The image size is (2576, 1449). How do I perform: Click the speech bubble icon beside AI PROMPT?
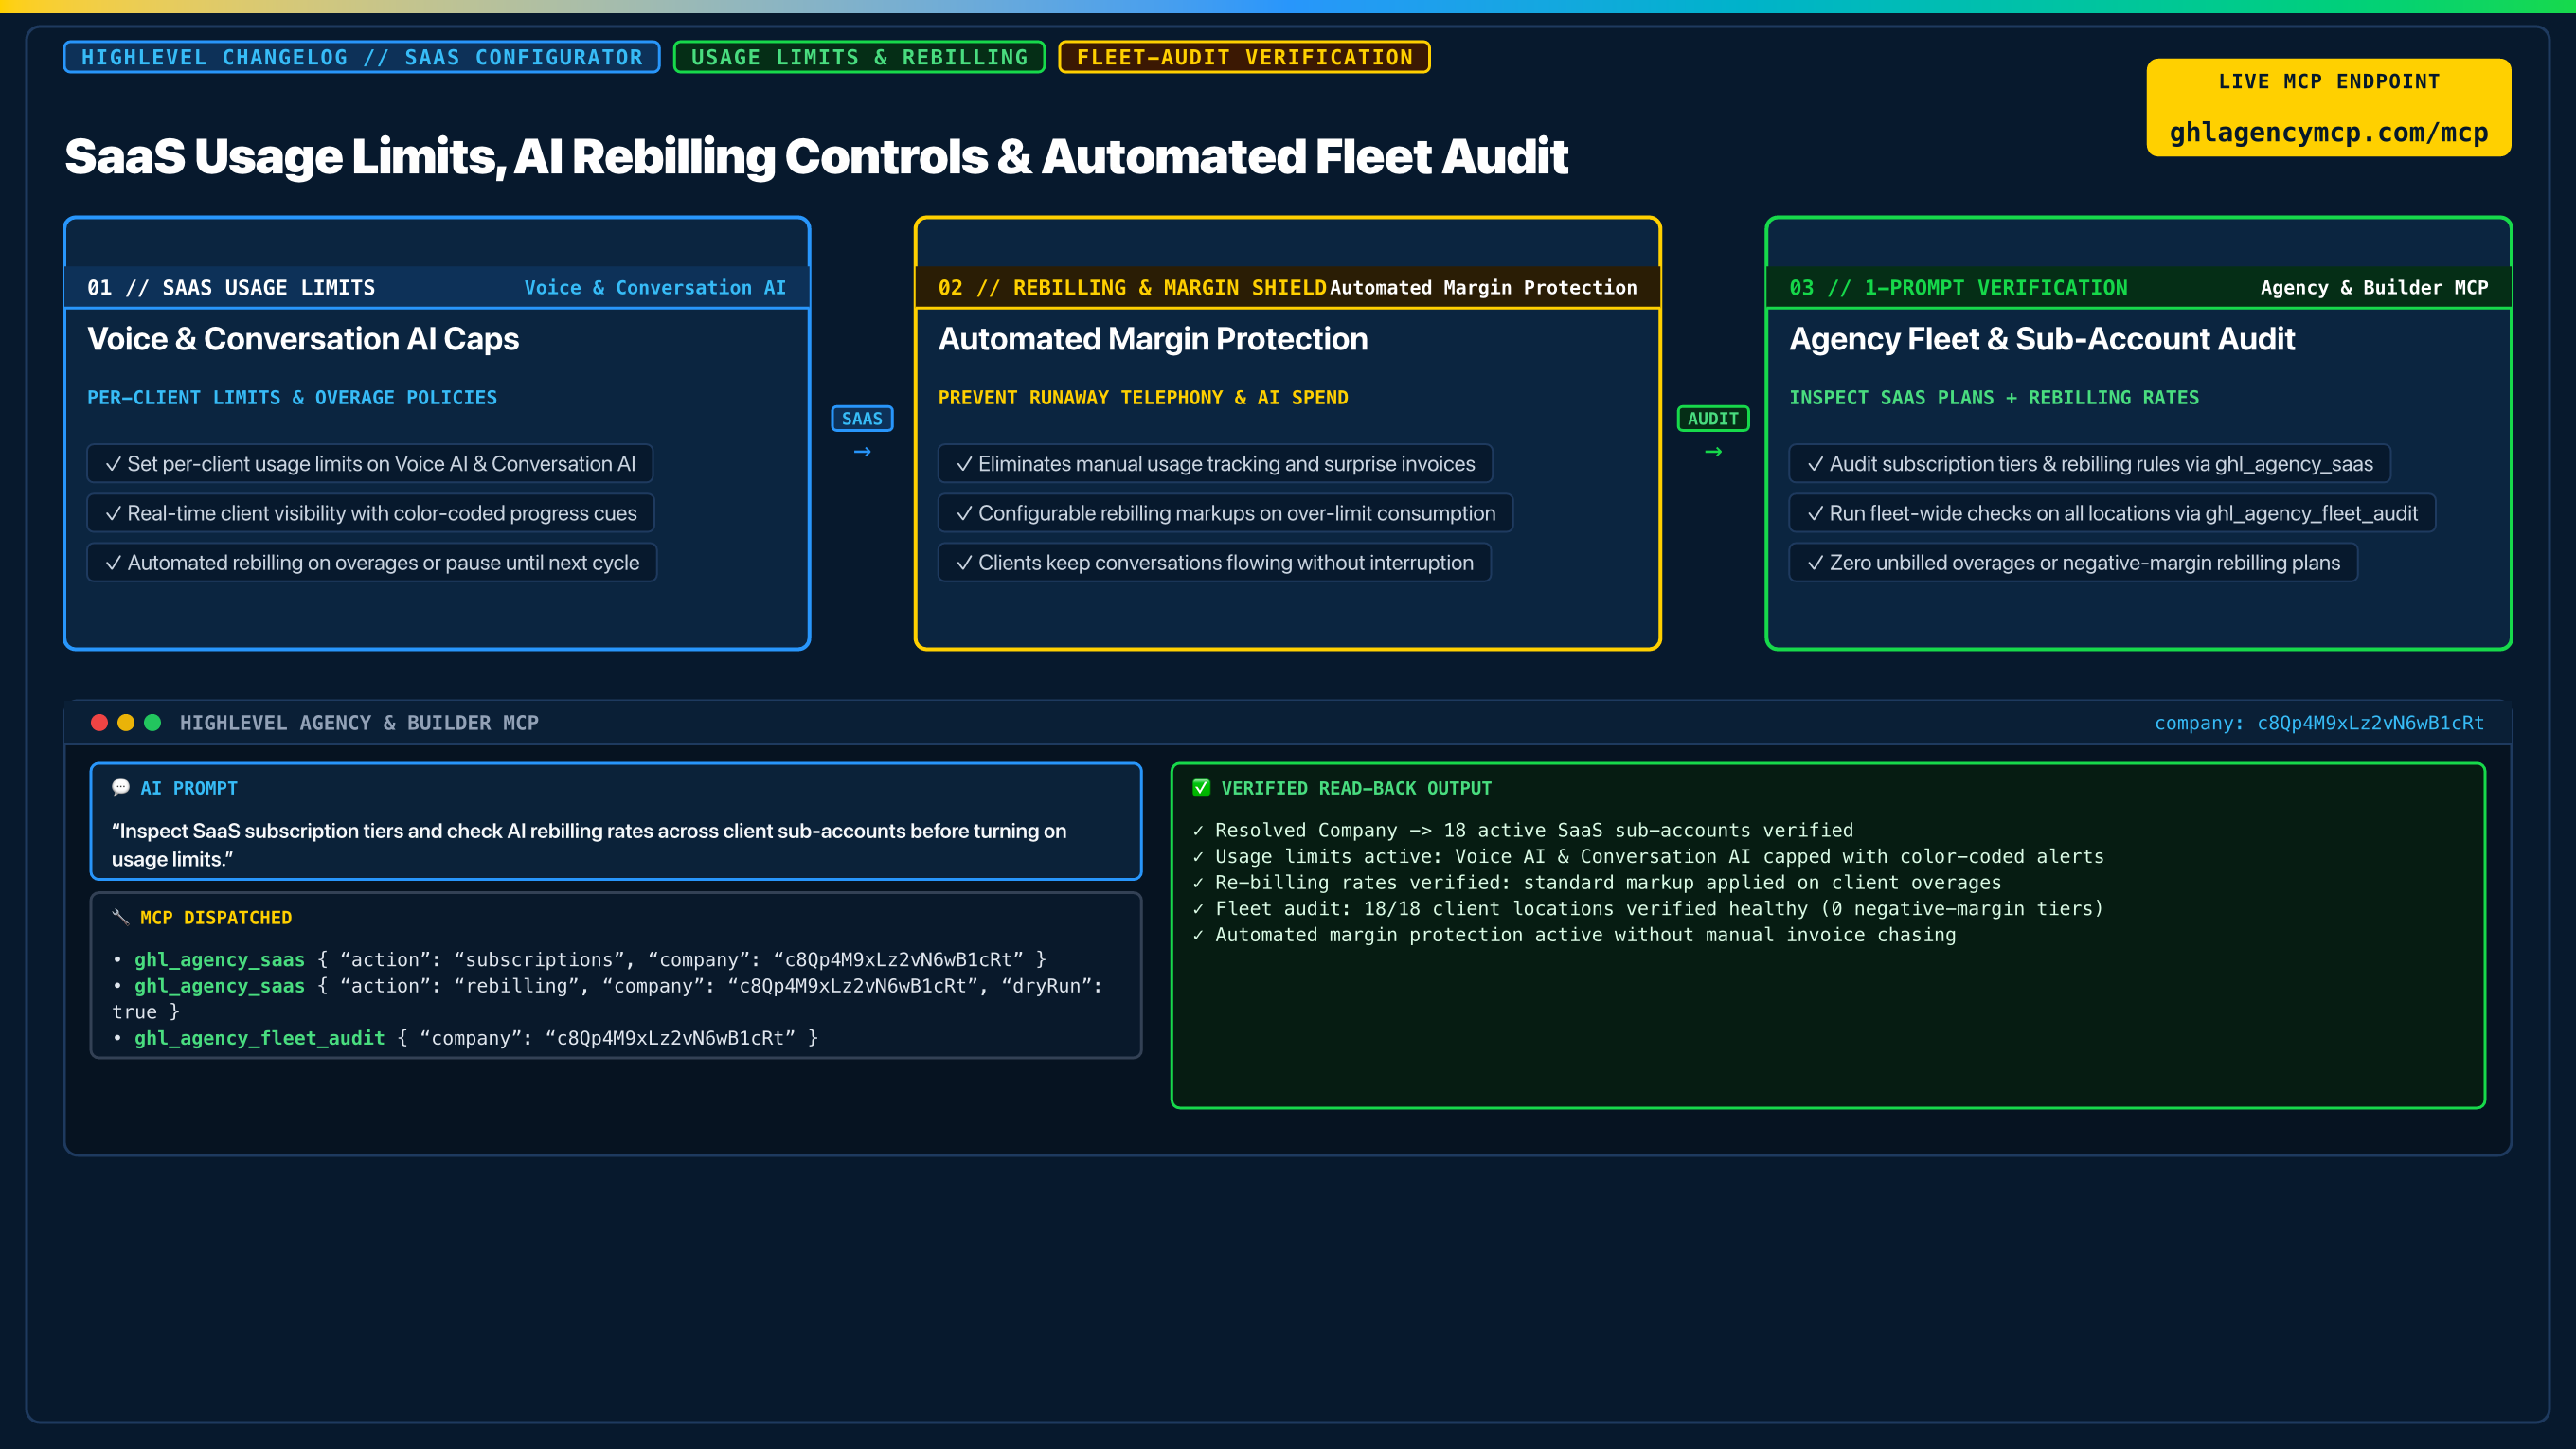pyautogui.click(x=121, y=788)
